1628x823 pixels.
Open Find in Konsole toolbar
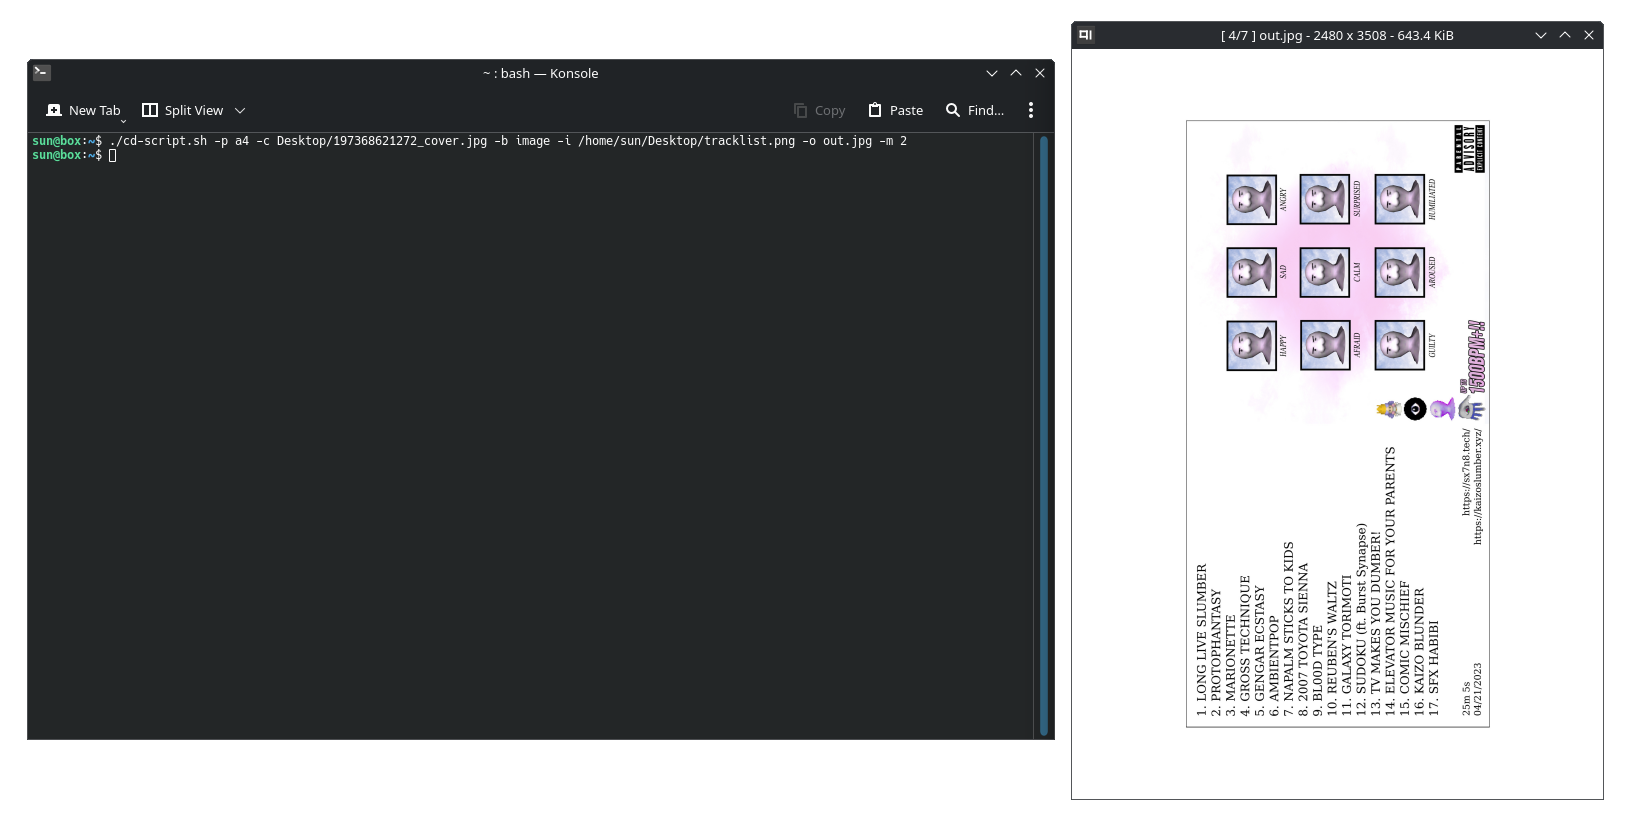(x=975, y=110)
